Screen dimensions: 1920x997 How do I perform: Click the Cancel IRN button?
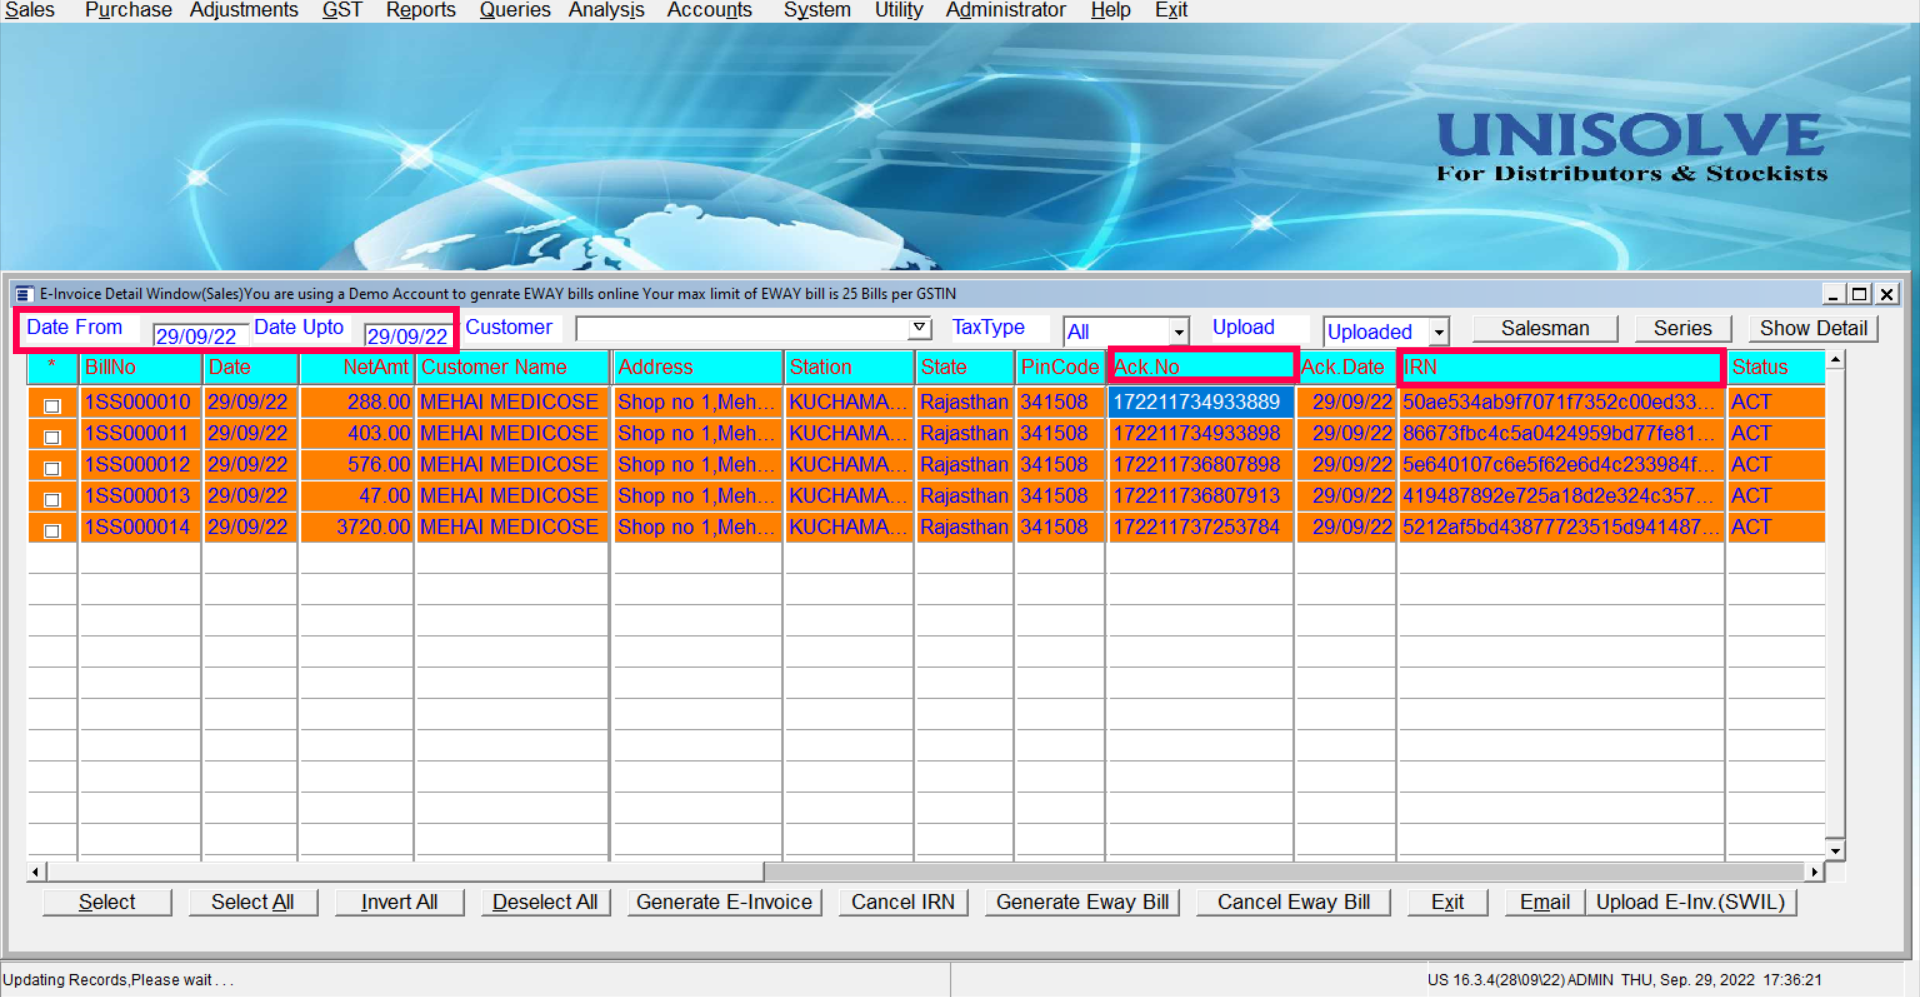(x=903, y=902)
